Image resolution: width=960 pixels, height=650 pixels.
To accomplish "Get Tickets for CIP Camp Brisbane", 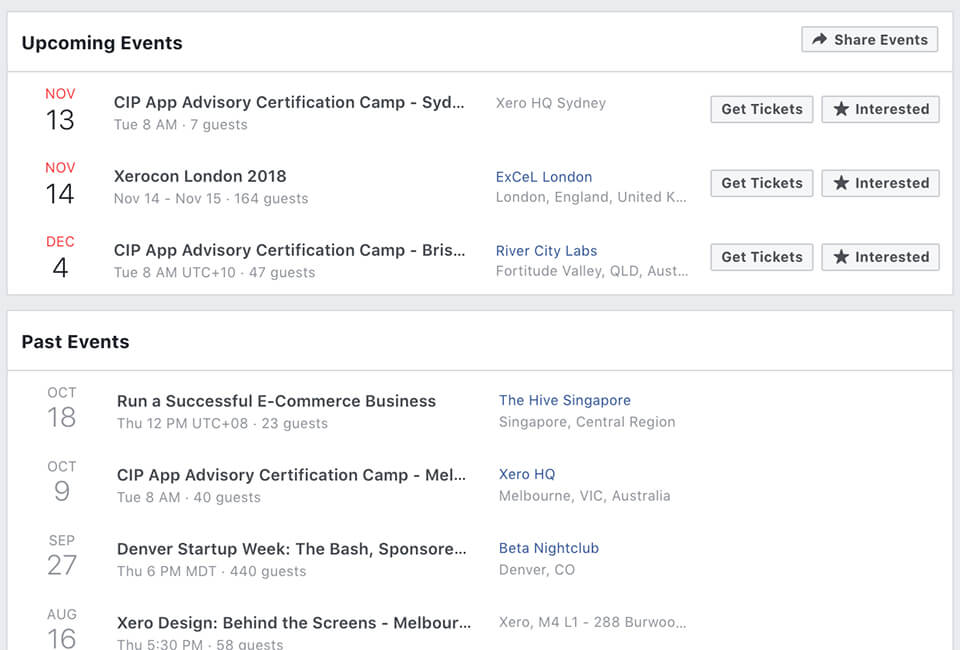I will [x=762, y=257].
